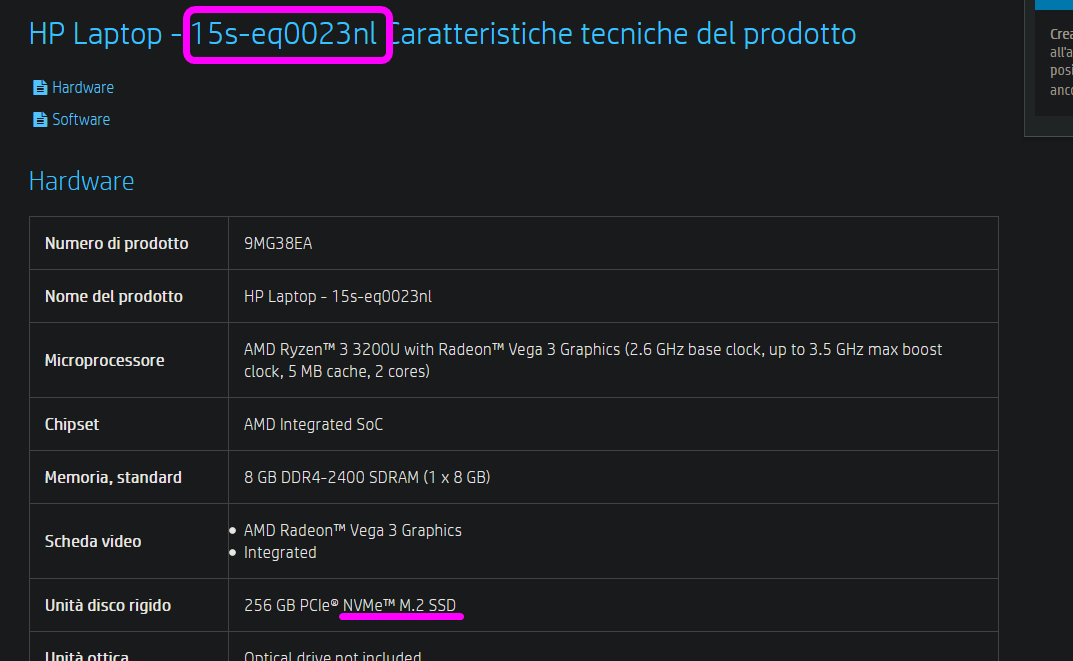Click the Unità disco rigido label cell

(129, 605)
